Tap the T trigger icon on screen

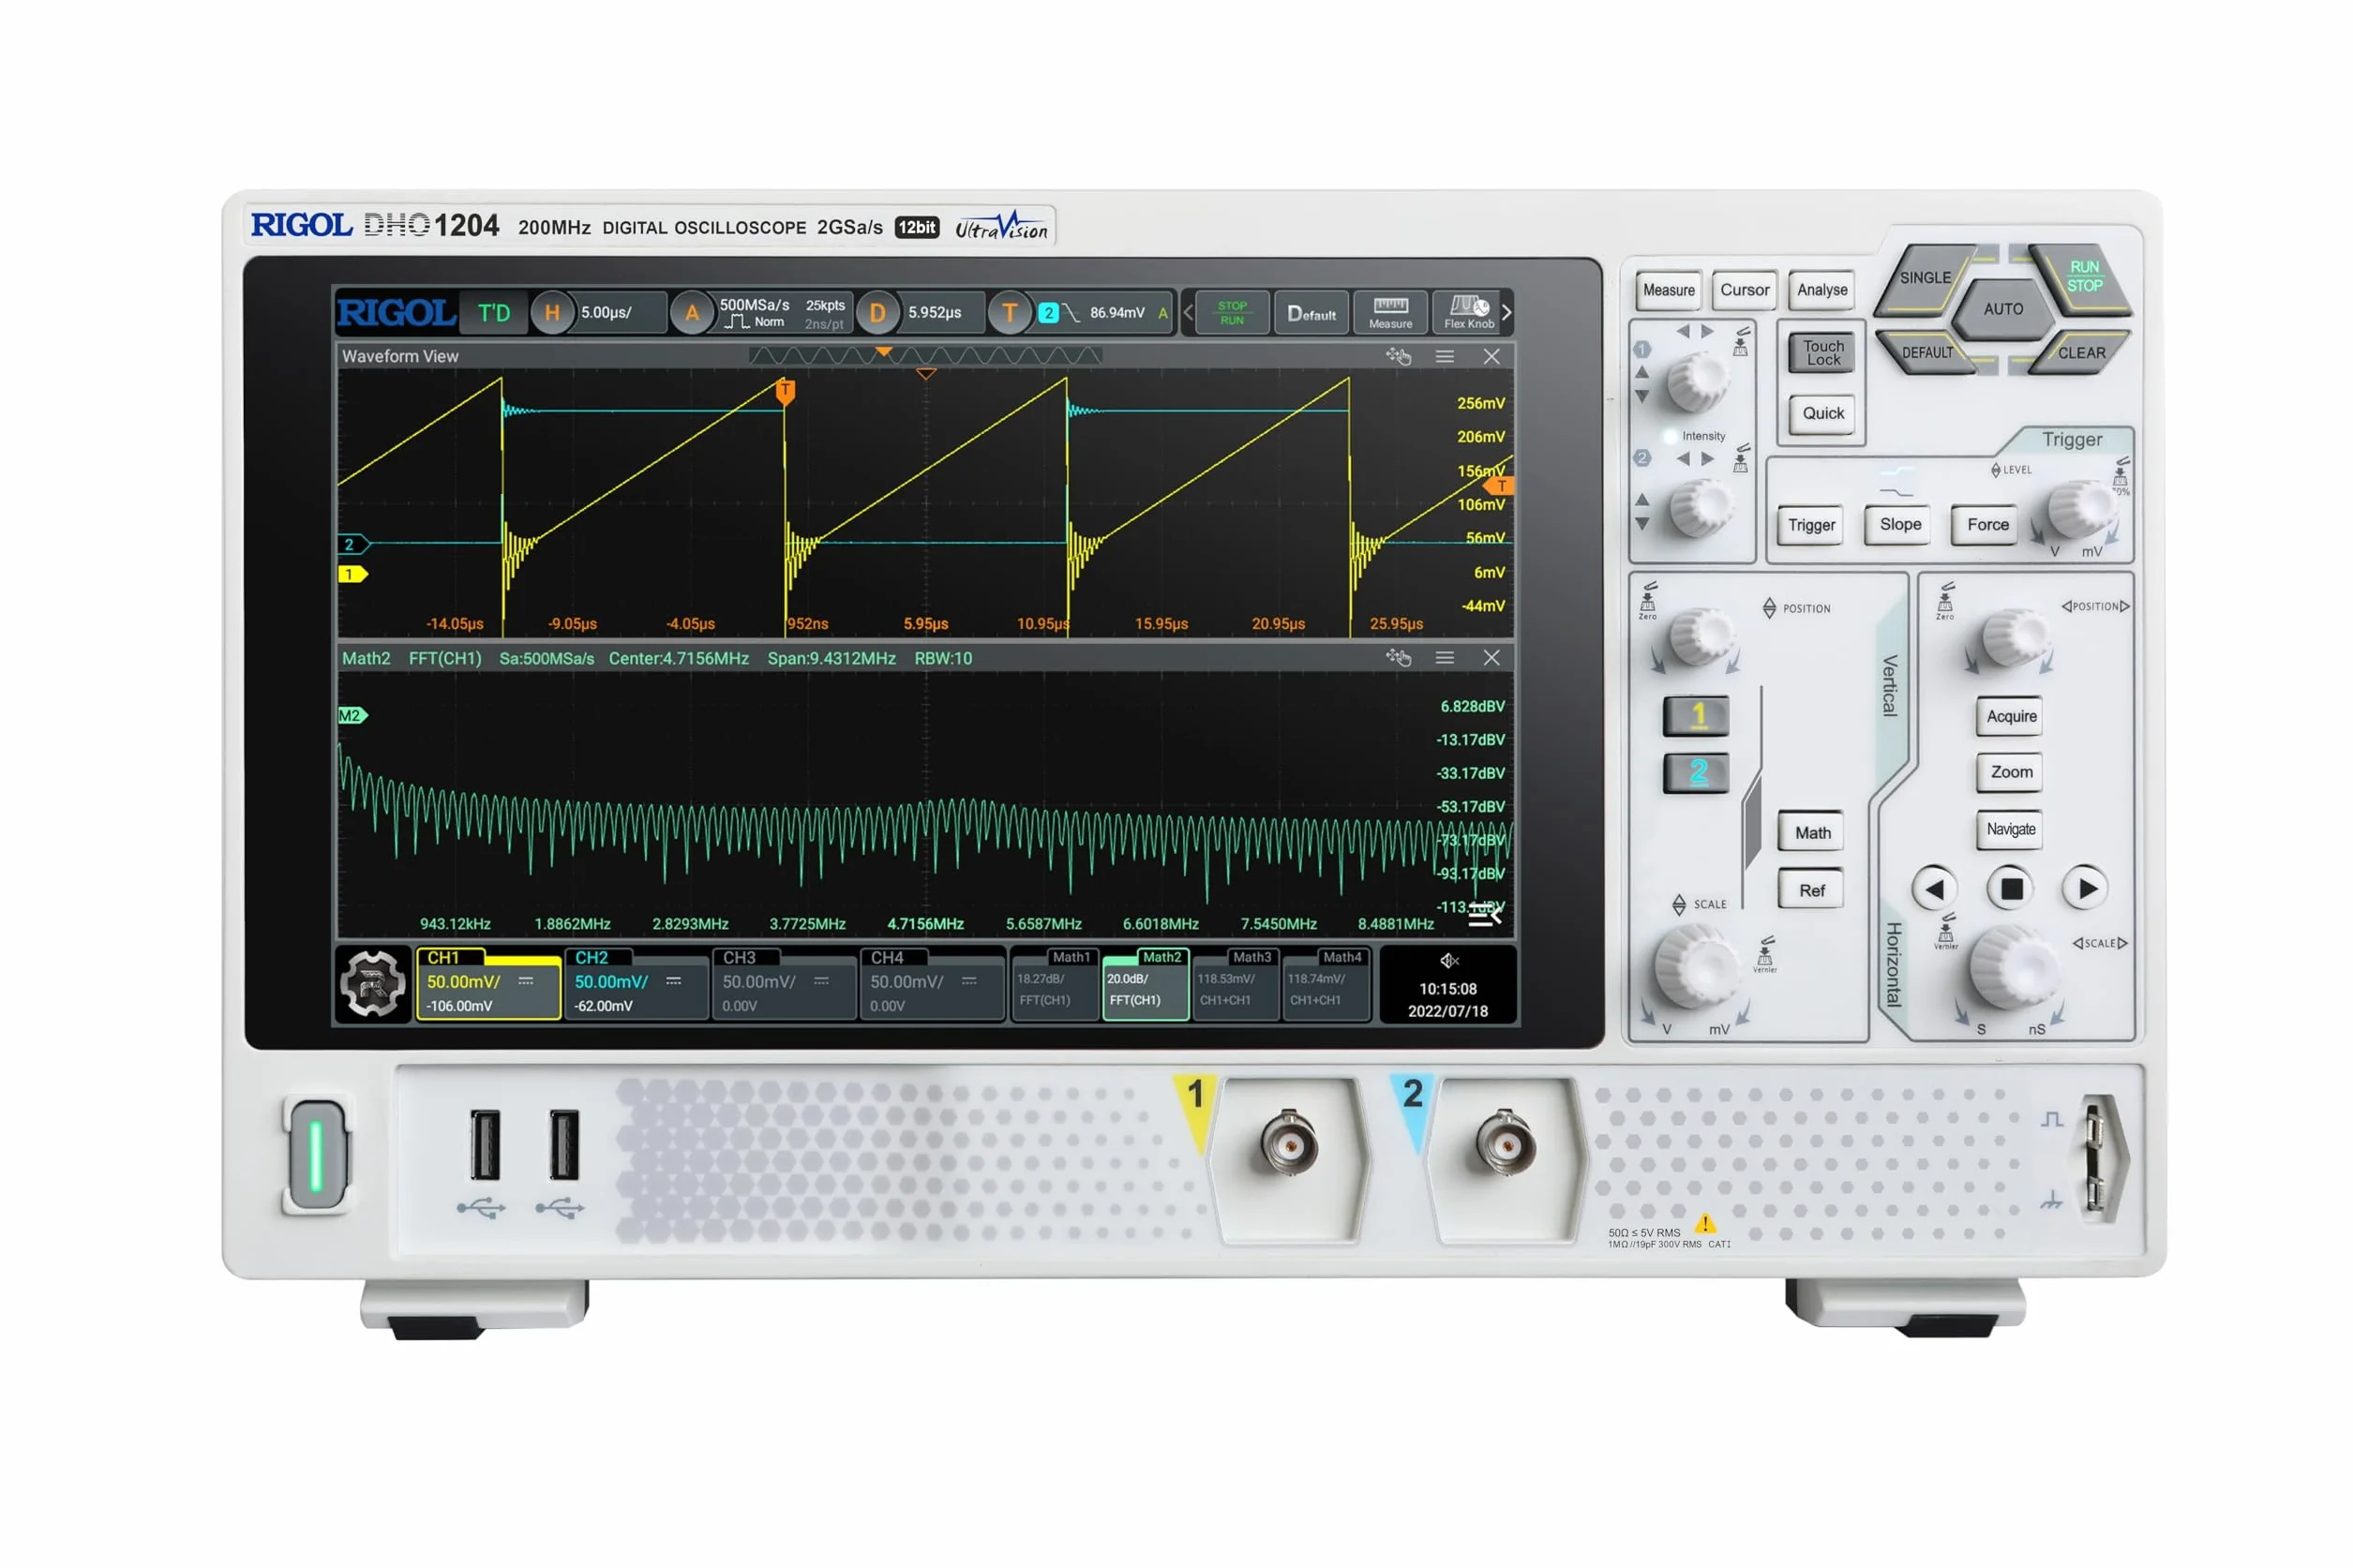[x=1009, y=313]
